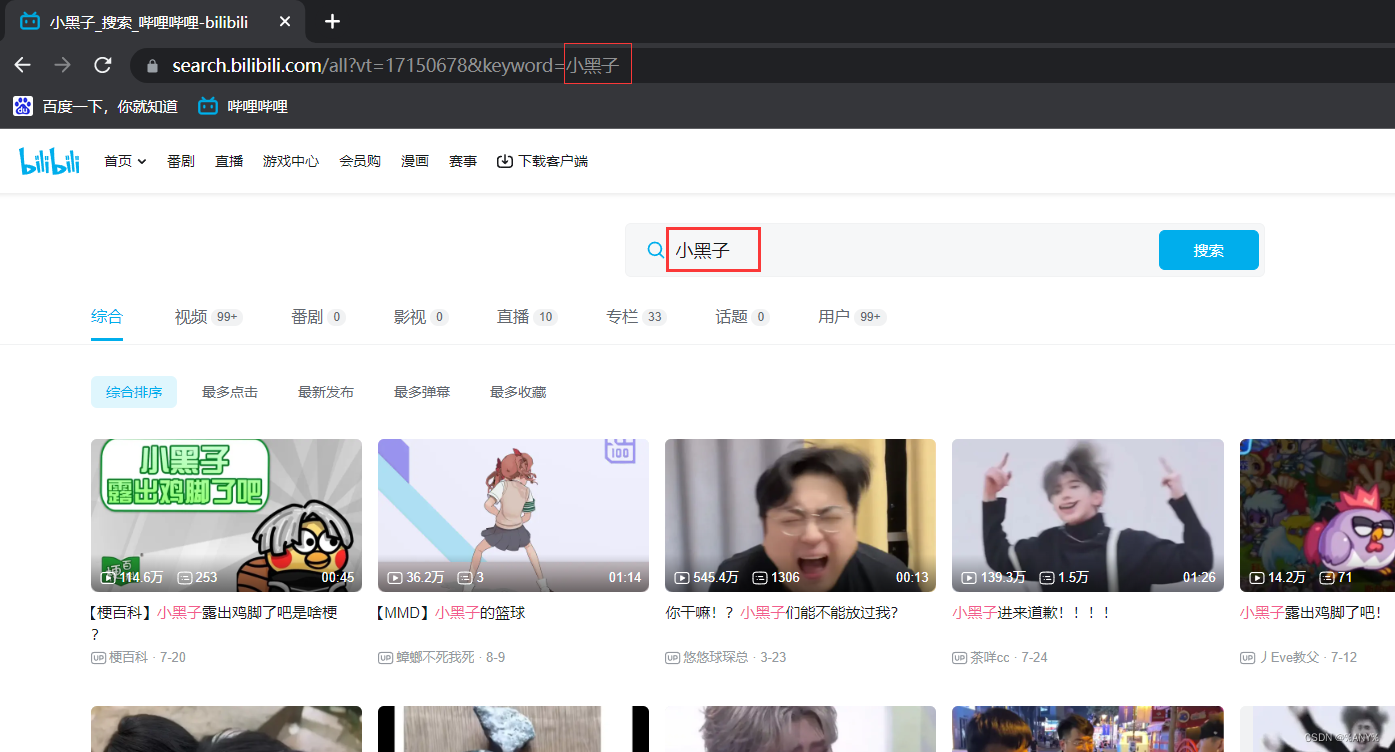Click the browser back arrow
The image size is (1395, 752).
(22, 65)
